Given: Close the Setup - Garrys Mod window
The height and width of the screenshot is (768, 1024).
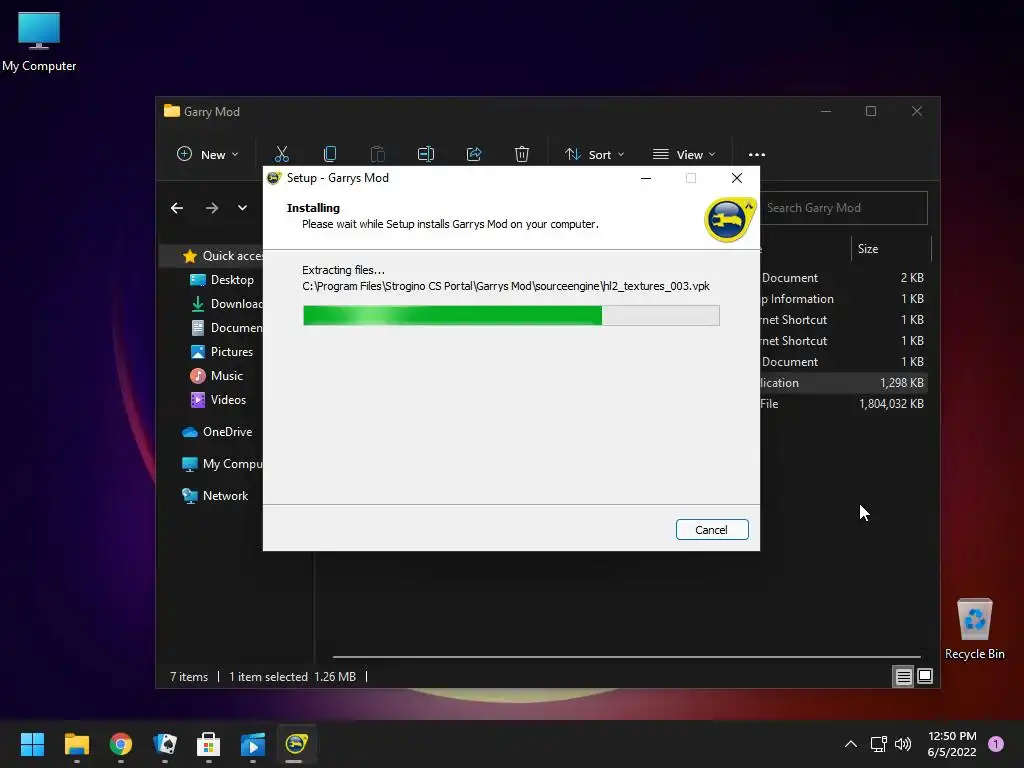Looking at the screenshot, I should click(x=737, y=178).
